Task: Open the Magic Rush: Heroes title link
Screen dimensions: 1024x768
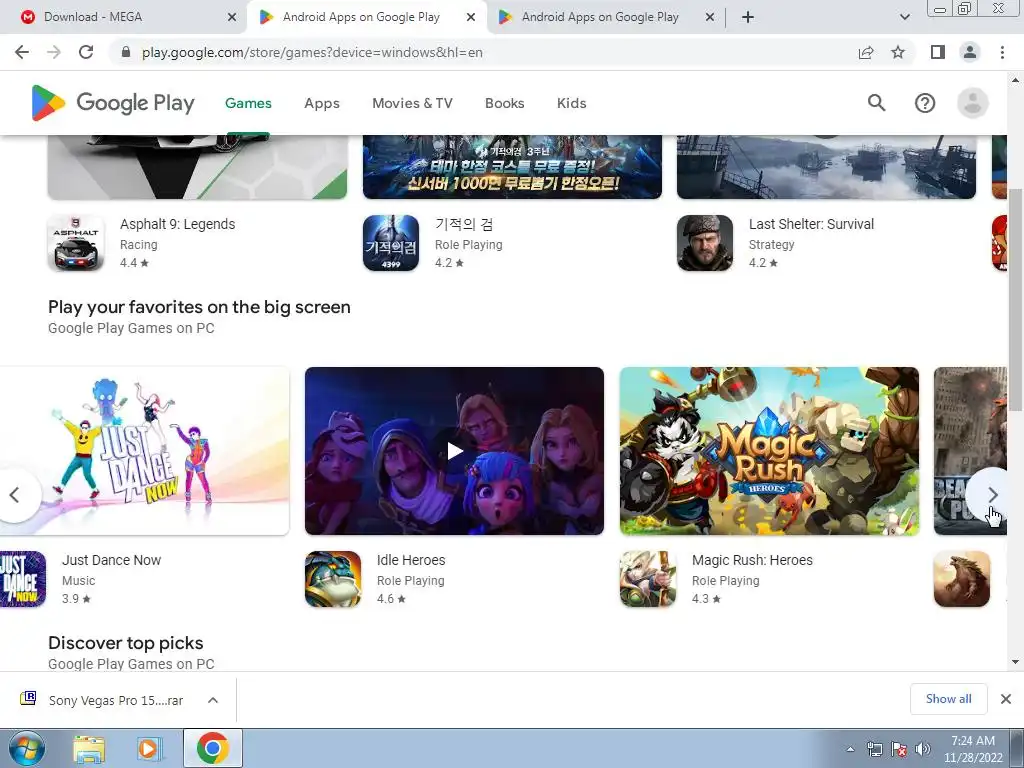Action: coord(752,560)
